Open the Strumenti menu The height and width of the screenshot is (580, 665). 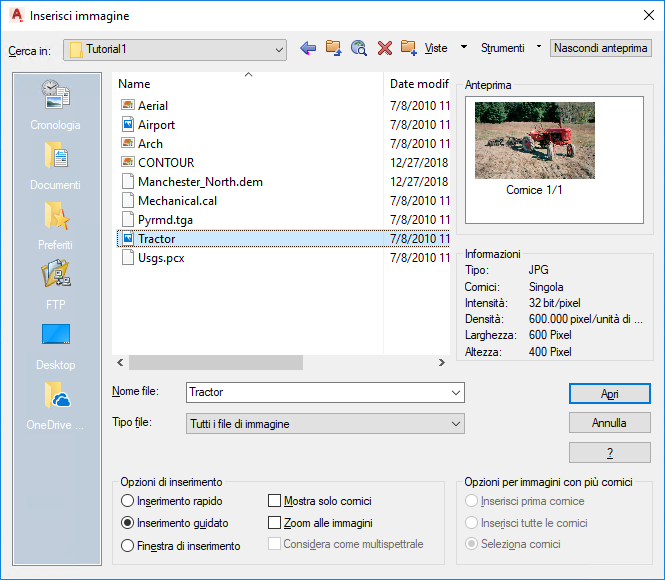503,48
